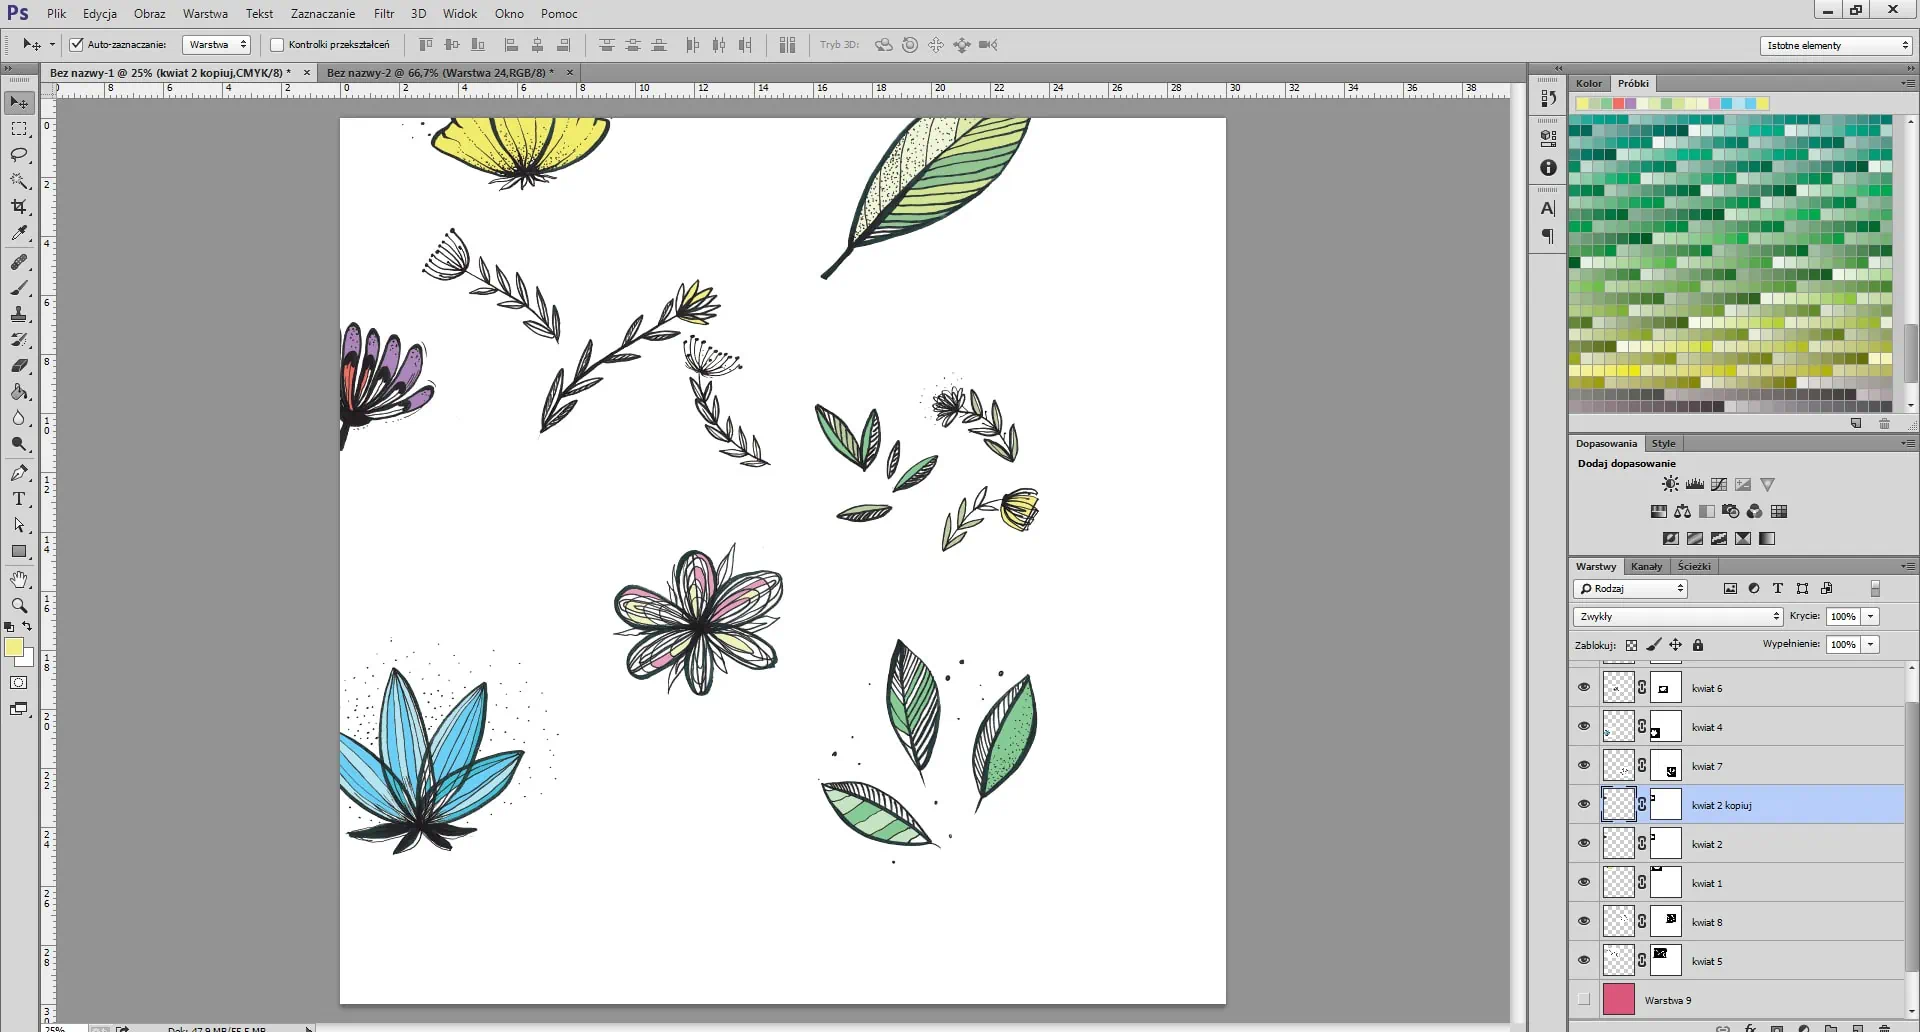Uncheck the Auto-zaznaczanie checkbox
1920x1032 pixels.
(77, 45)
